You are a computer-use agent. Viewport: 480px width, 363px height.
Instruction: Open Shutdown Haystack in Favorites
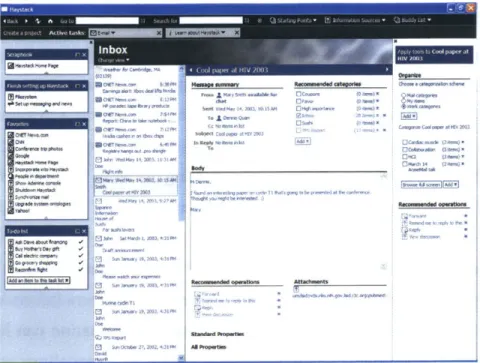click(x=35, y=190)
